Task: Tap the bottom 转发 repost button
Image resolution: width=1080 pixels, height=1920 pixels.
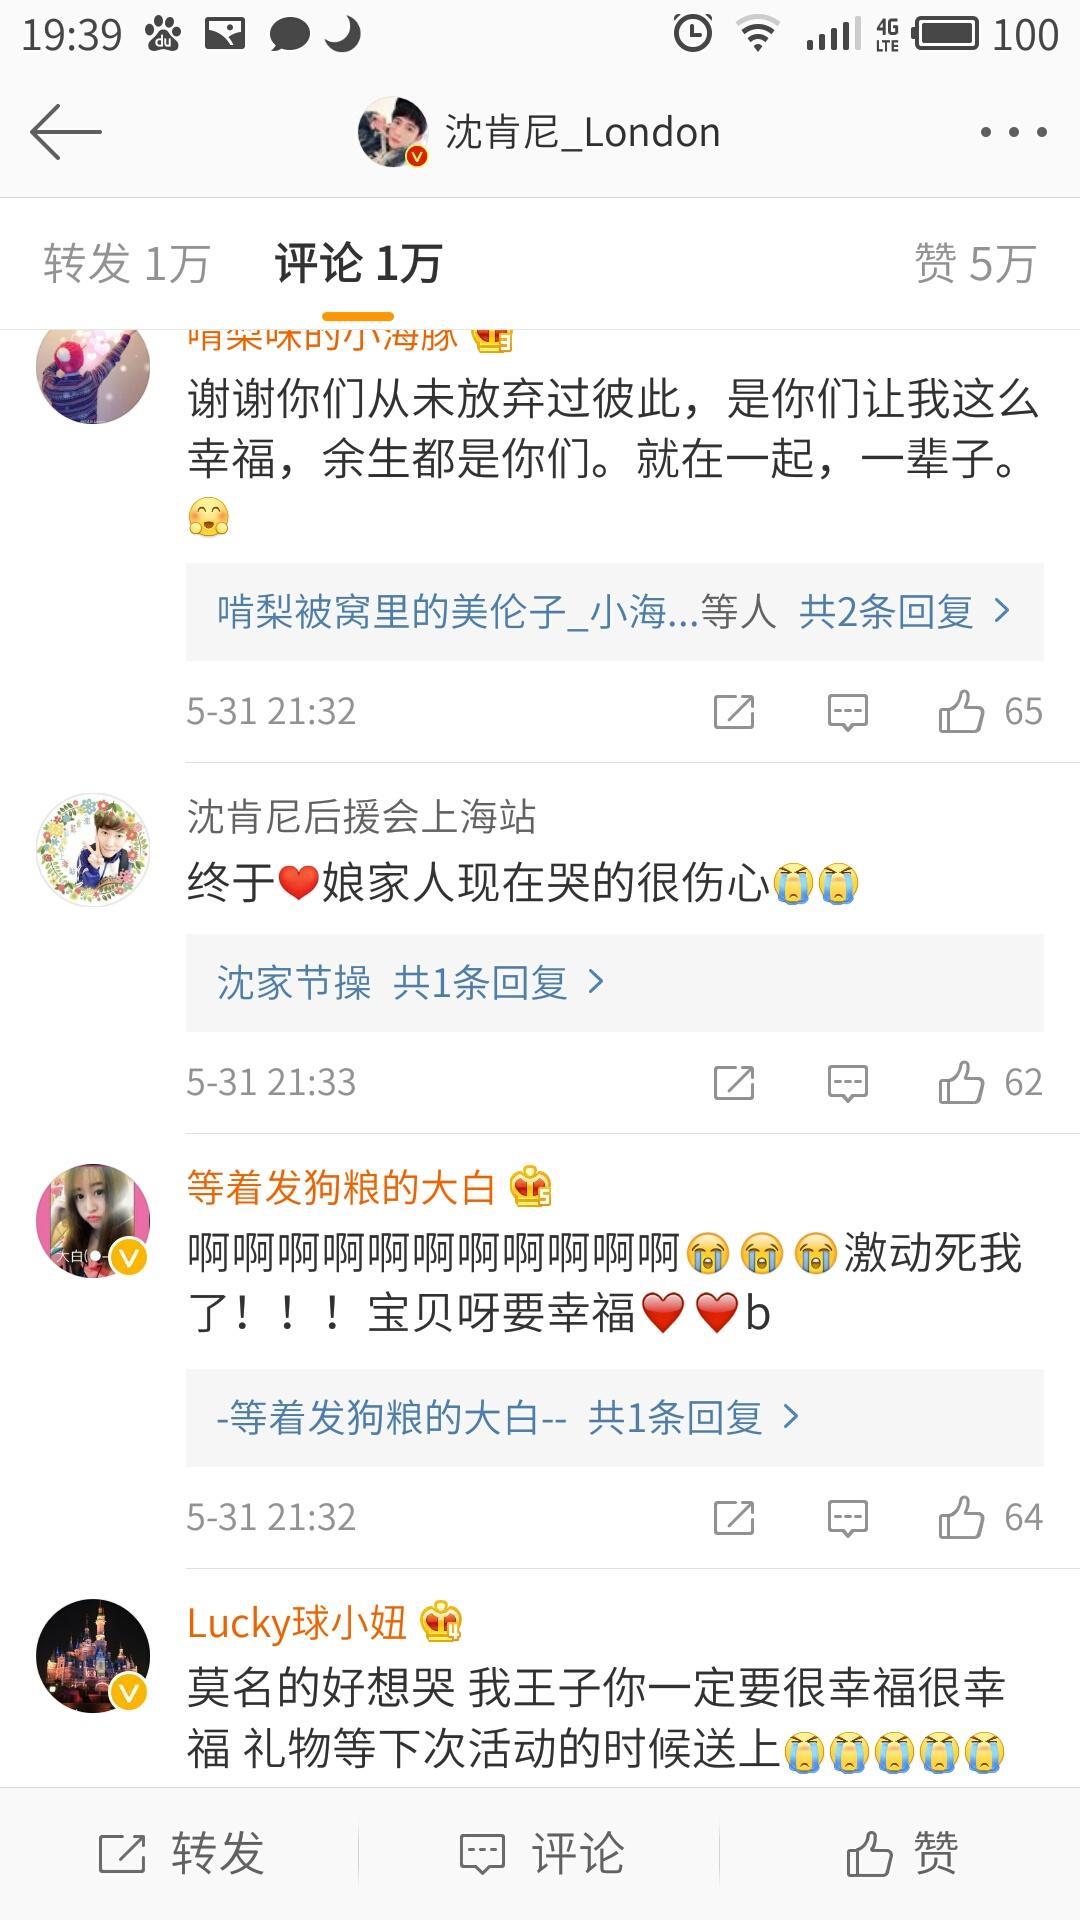Action: 180,1853
